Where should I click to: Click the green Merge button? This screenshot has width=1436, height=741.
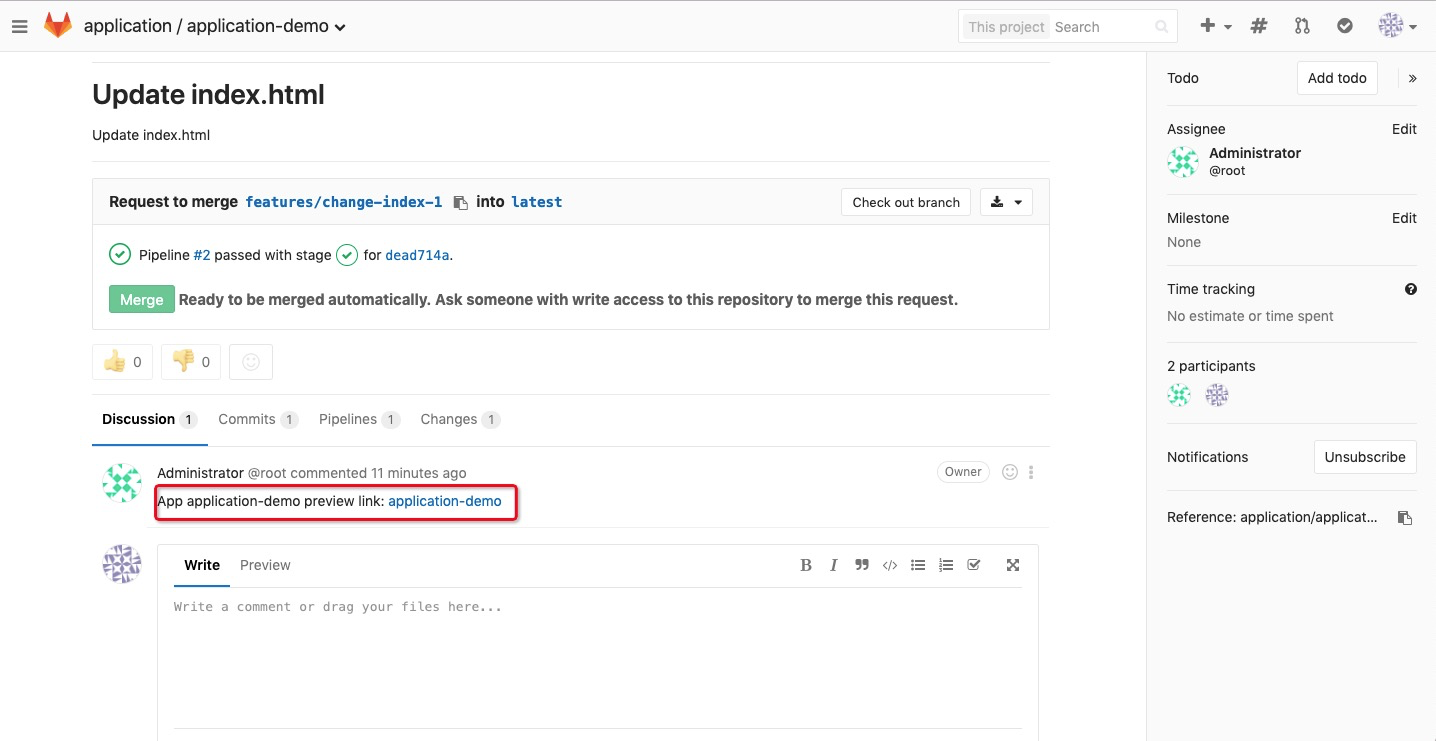coord(142,299)
